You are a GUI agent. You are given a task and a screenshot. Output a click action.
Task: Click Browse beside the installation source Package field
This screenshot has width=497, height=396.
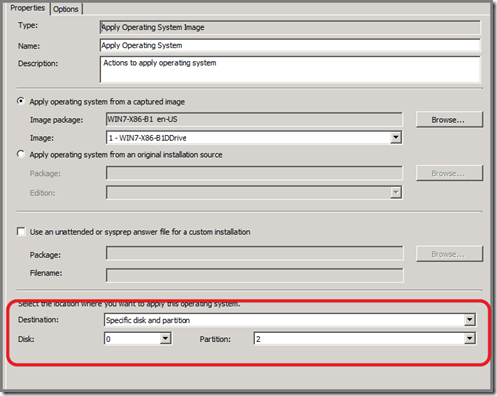coord(449,173)
